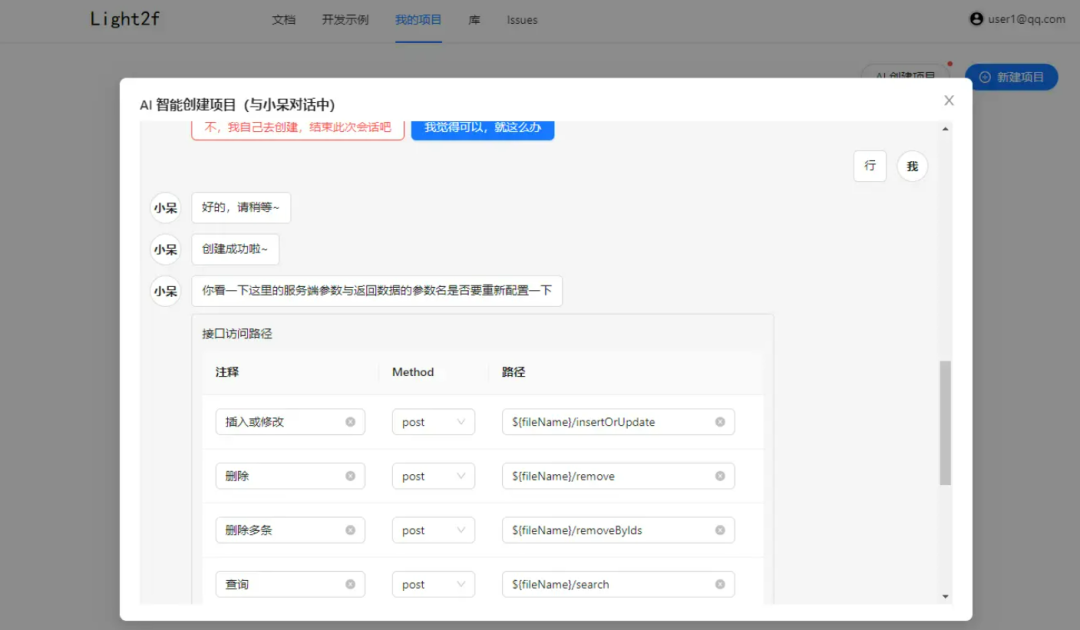Viewport: 1080px width, 630px height.
Task: Click the dialog vertical scrollbar
Action: (x=944, y=420)
